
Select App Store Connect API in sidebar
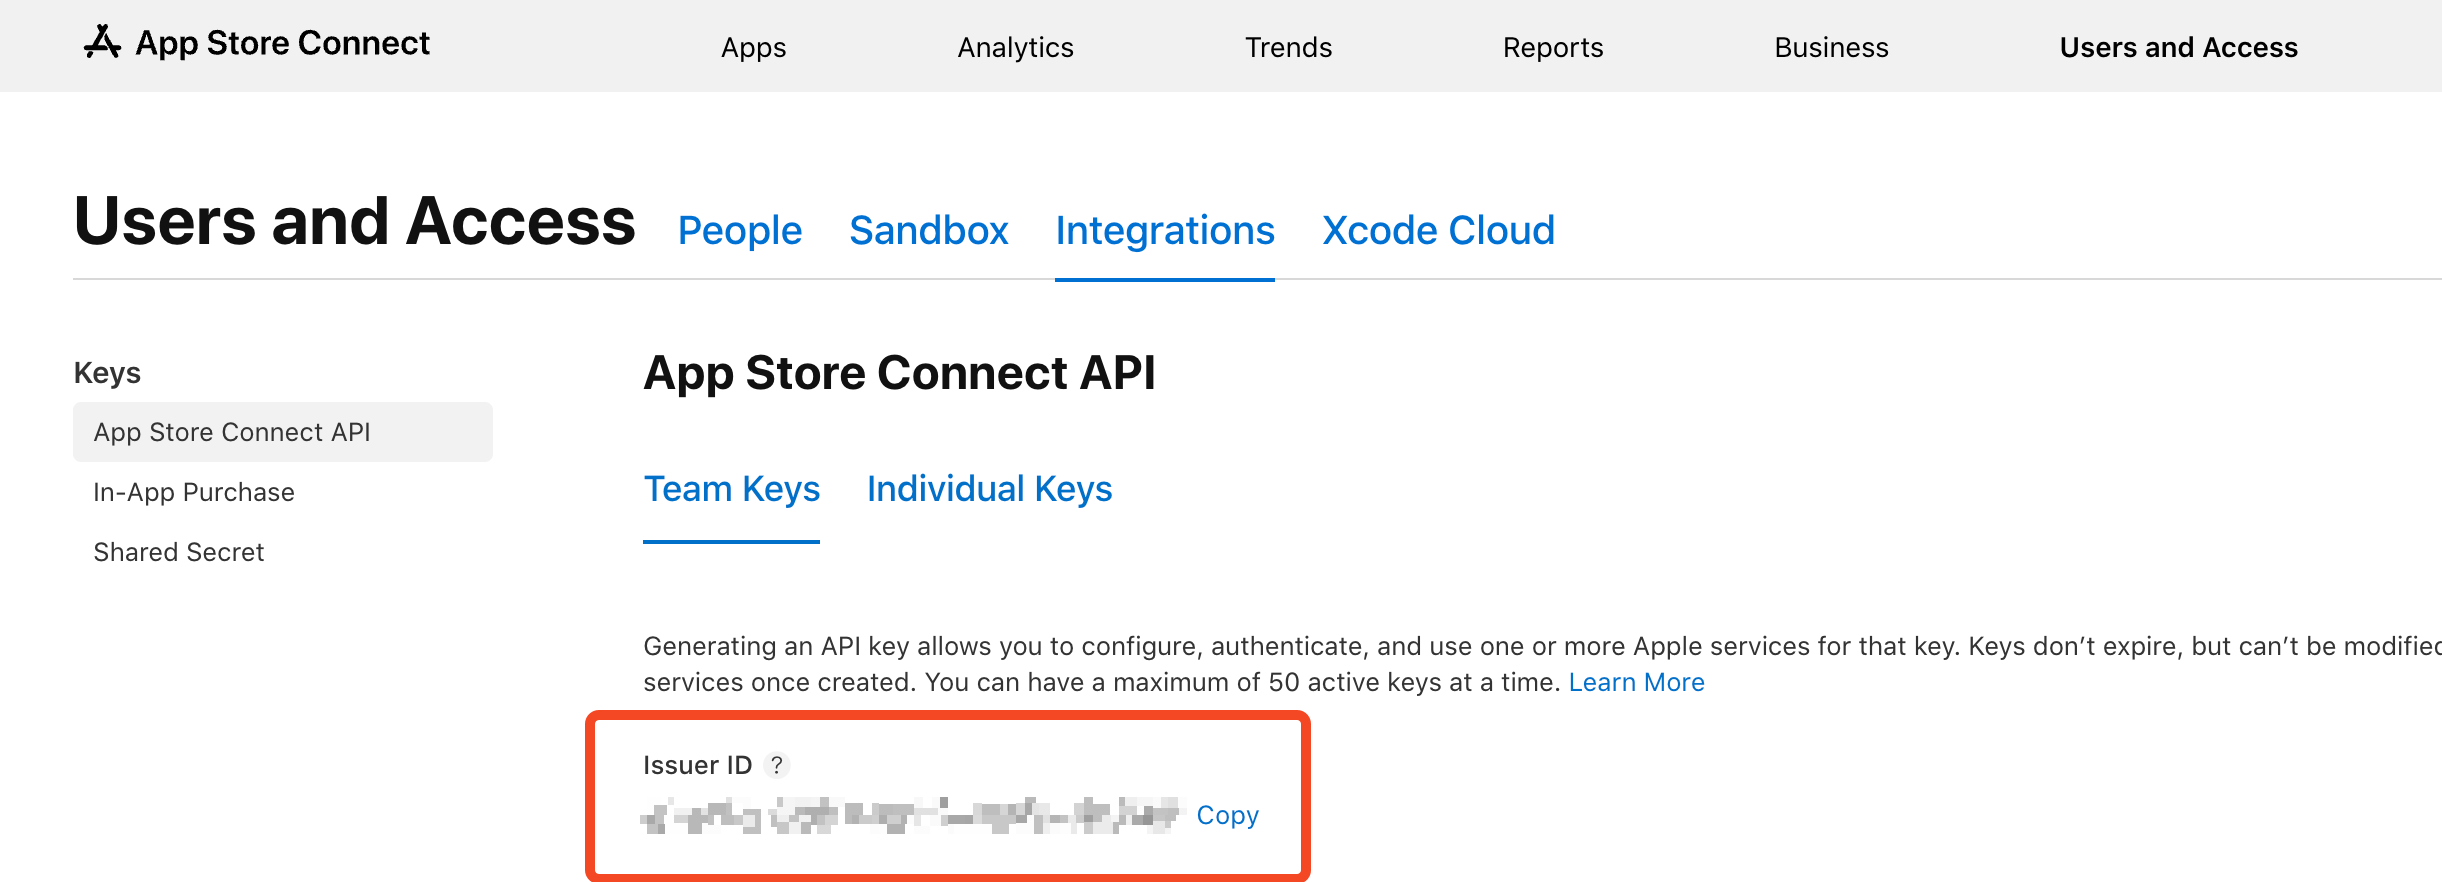tap(232, 431)
